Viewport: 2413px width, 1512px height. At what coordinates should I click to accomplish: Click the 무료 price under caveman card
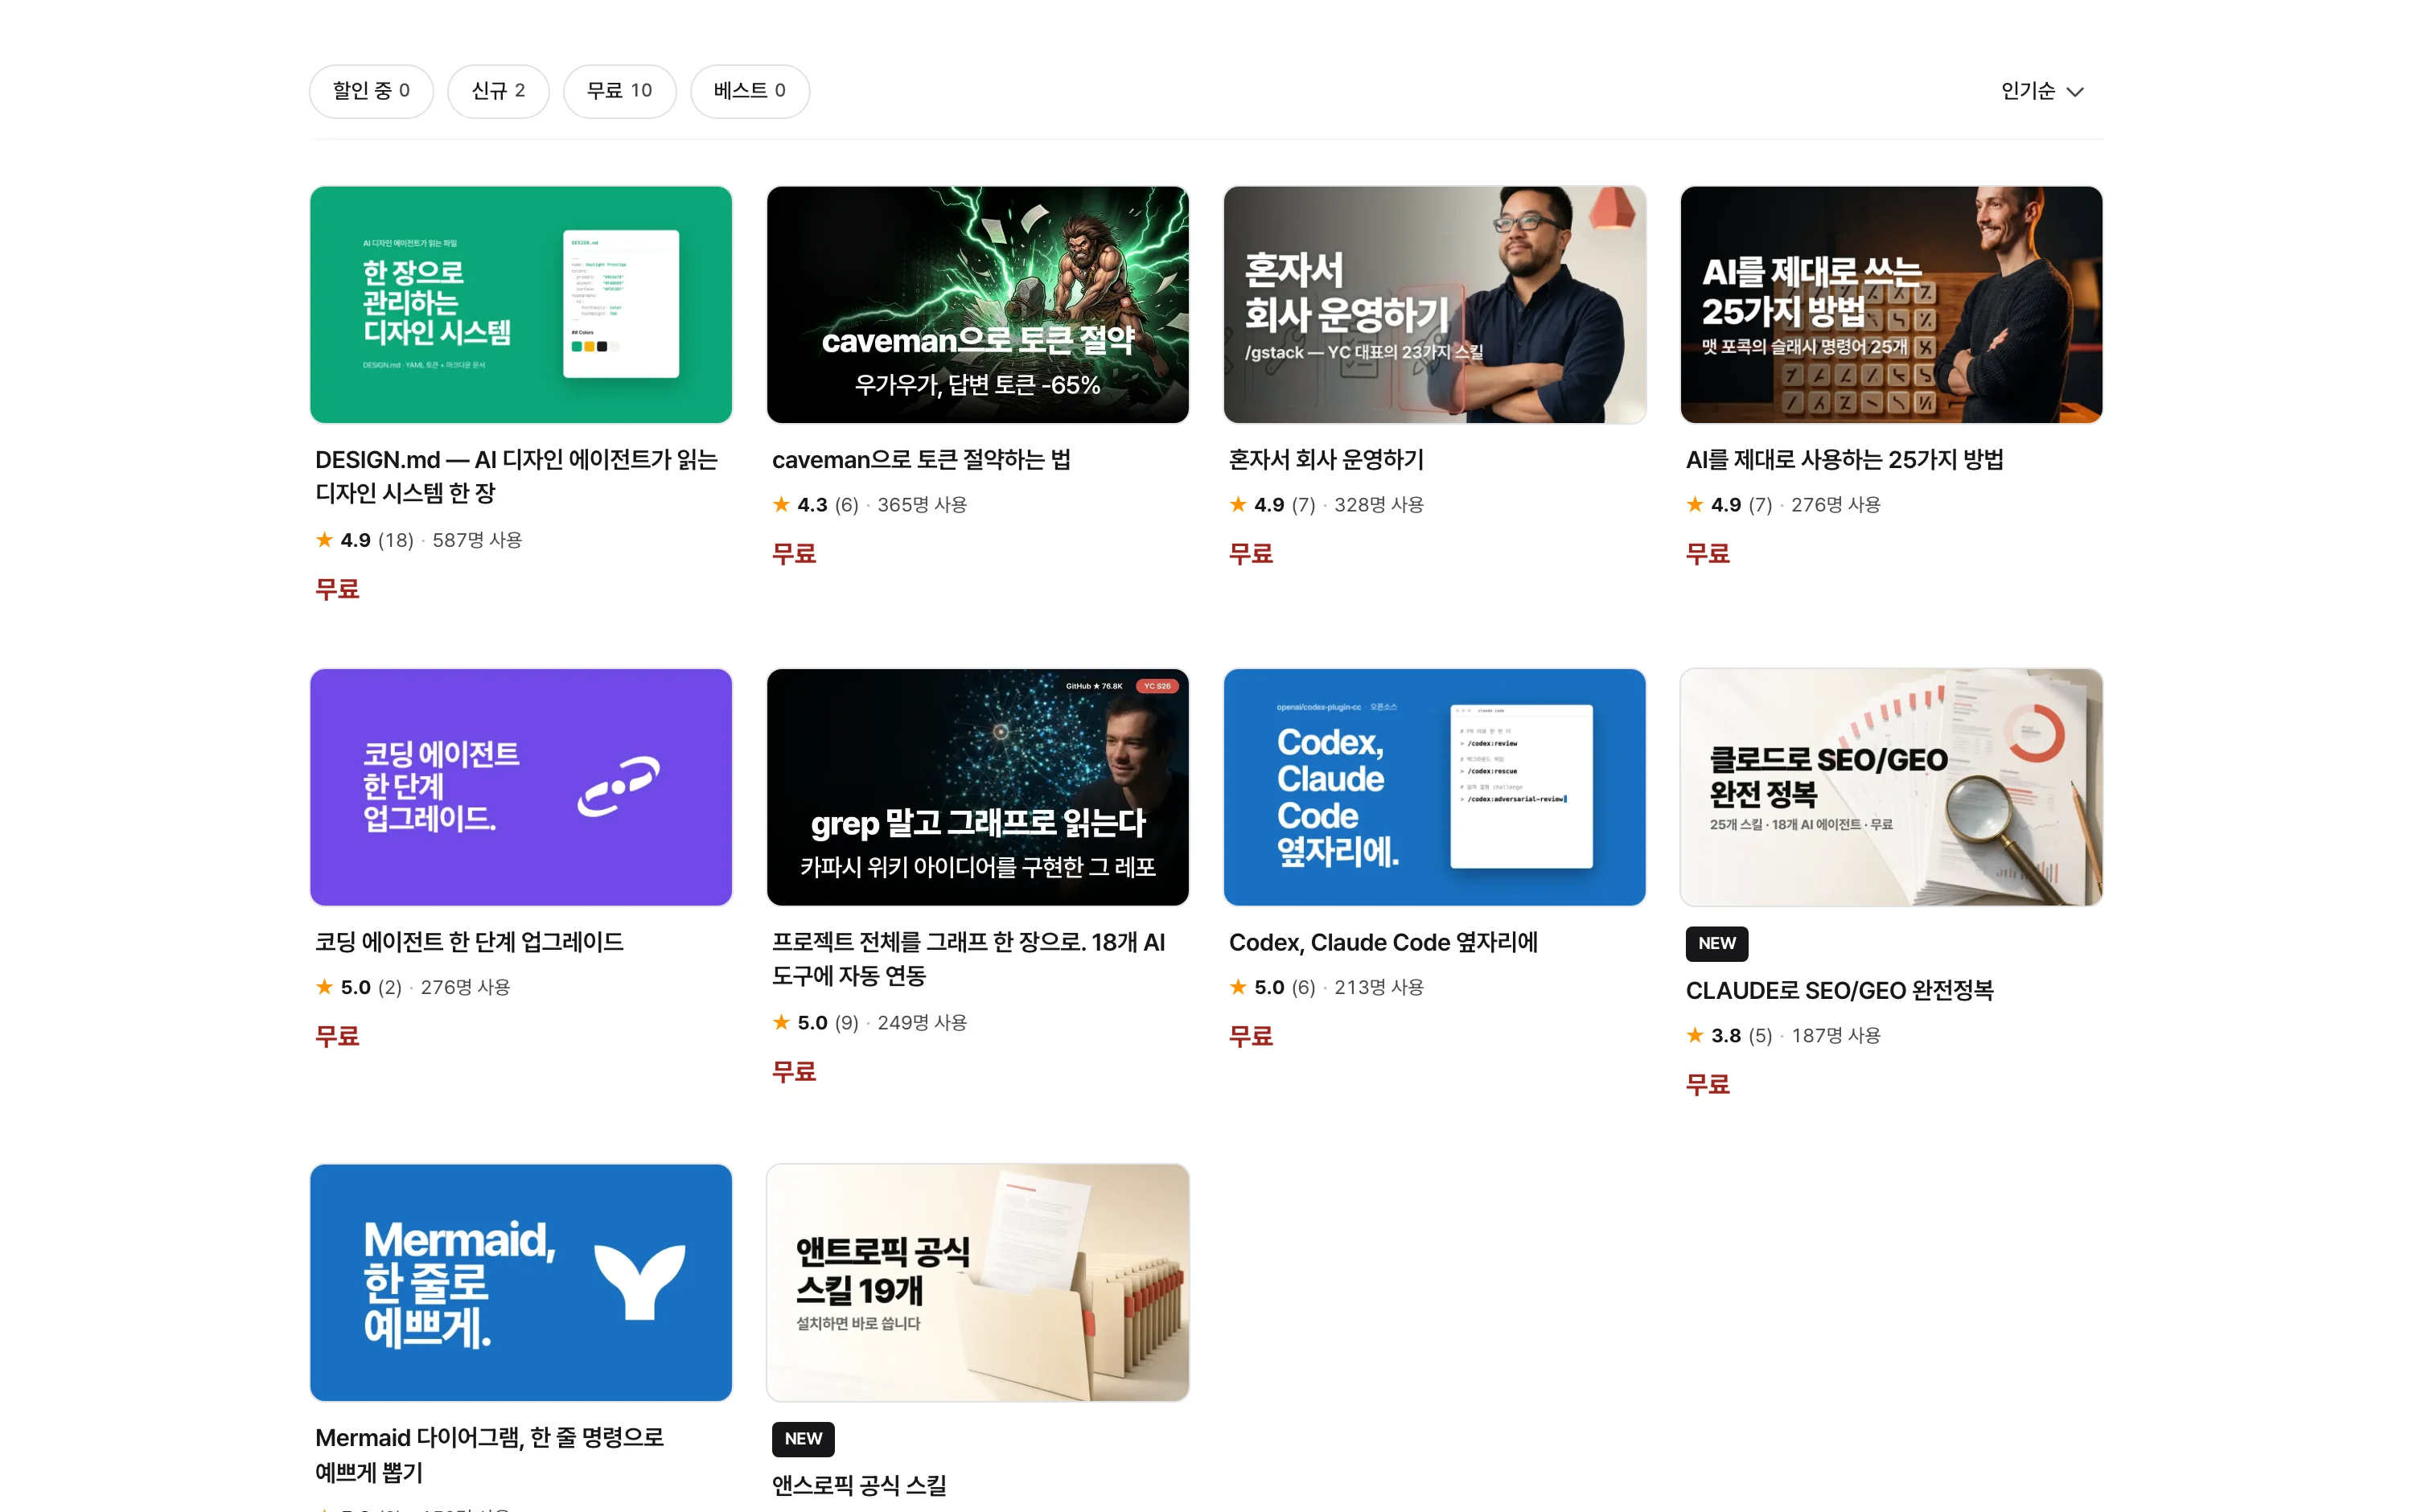point(794,554)
